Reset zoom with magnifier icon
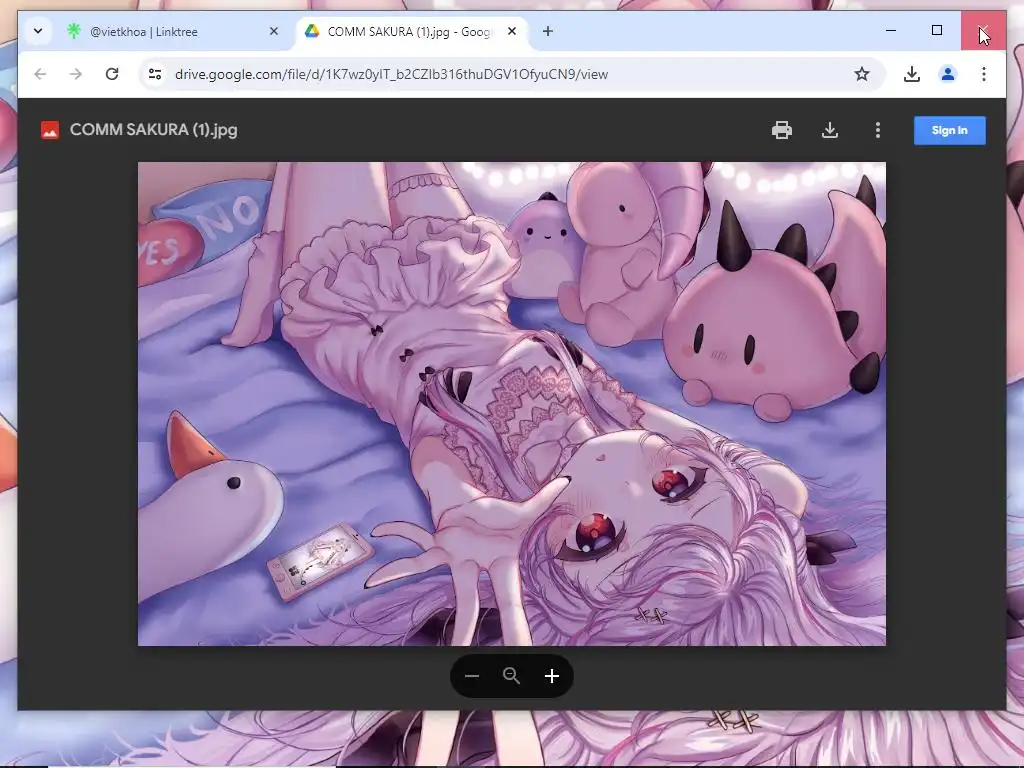Image resolution: width=1024 pixels, height=768 pixels. click(511, 676)
